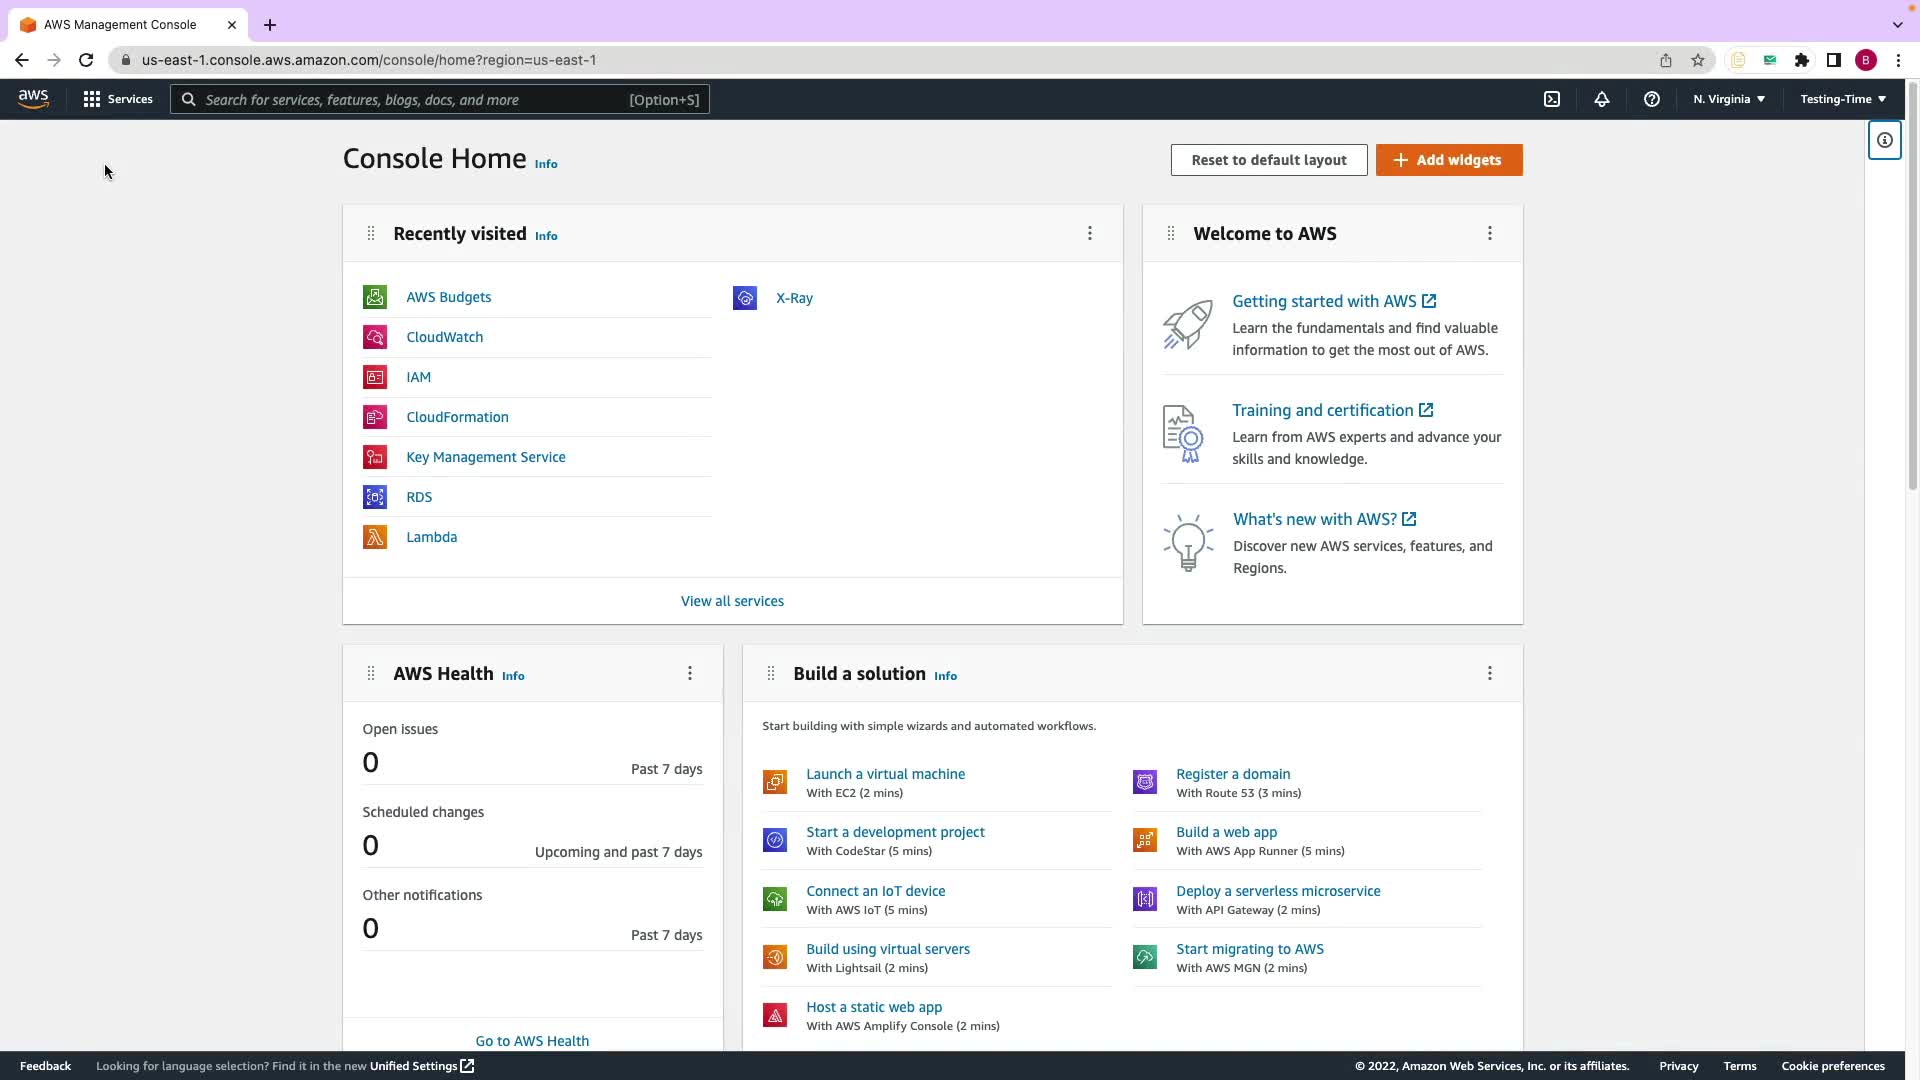This screenshot has height=1080, width=1920.
Task: Bookmark page with the star icon
Action: tap(1698, 60)
